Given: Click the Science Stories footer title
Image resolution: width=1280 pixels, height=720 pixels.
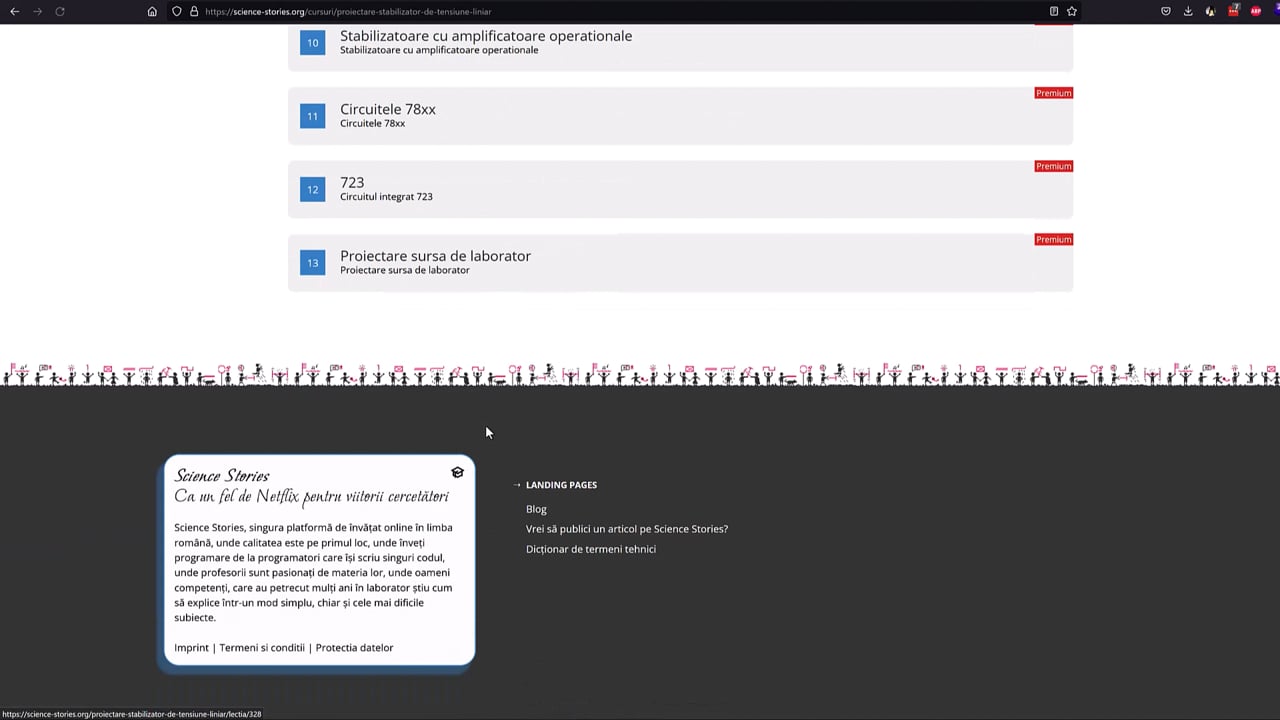Looking at the screenshot, I should coord(222,476).
